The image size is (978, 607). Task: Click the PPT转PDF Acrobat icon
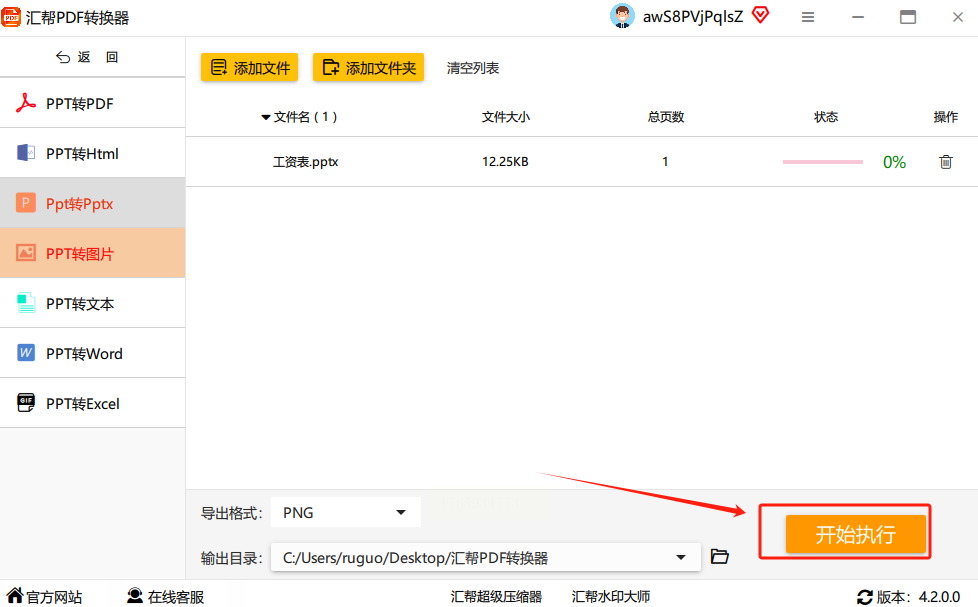[26, 103]
